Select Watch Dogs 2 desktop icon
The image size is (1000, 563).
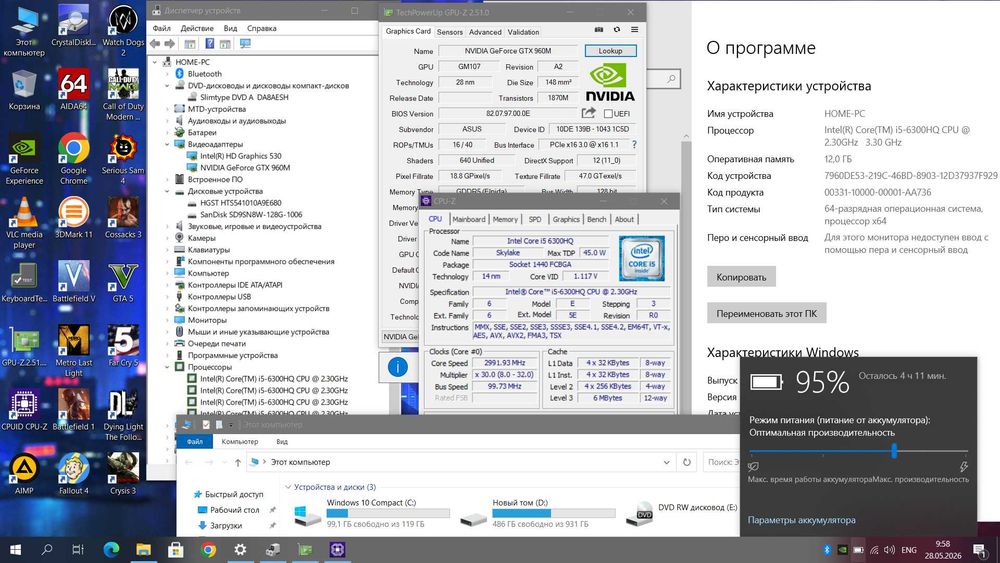pos(122,31)
